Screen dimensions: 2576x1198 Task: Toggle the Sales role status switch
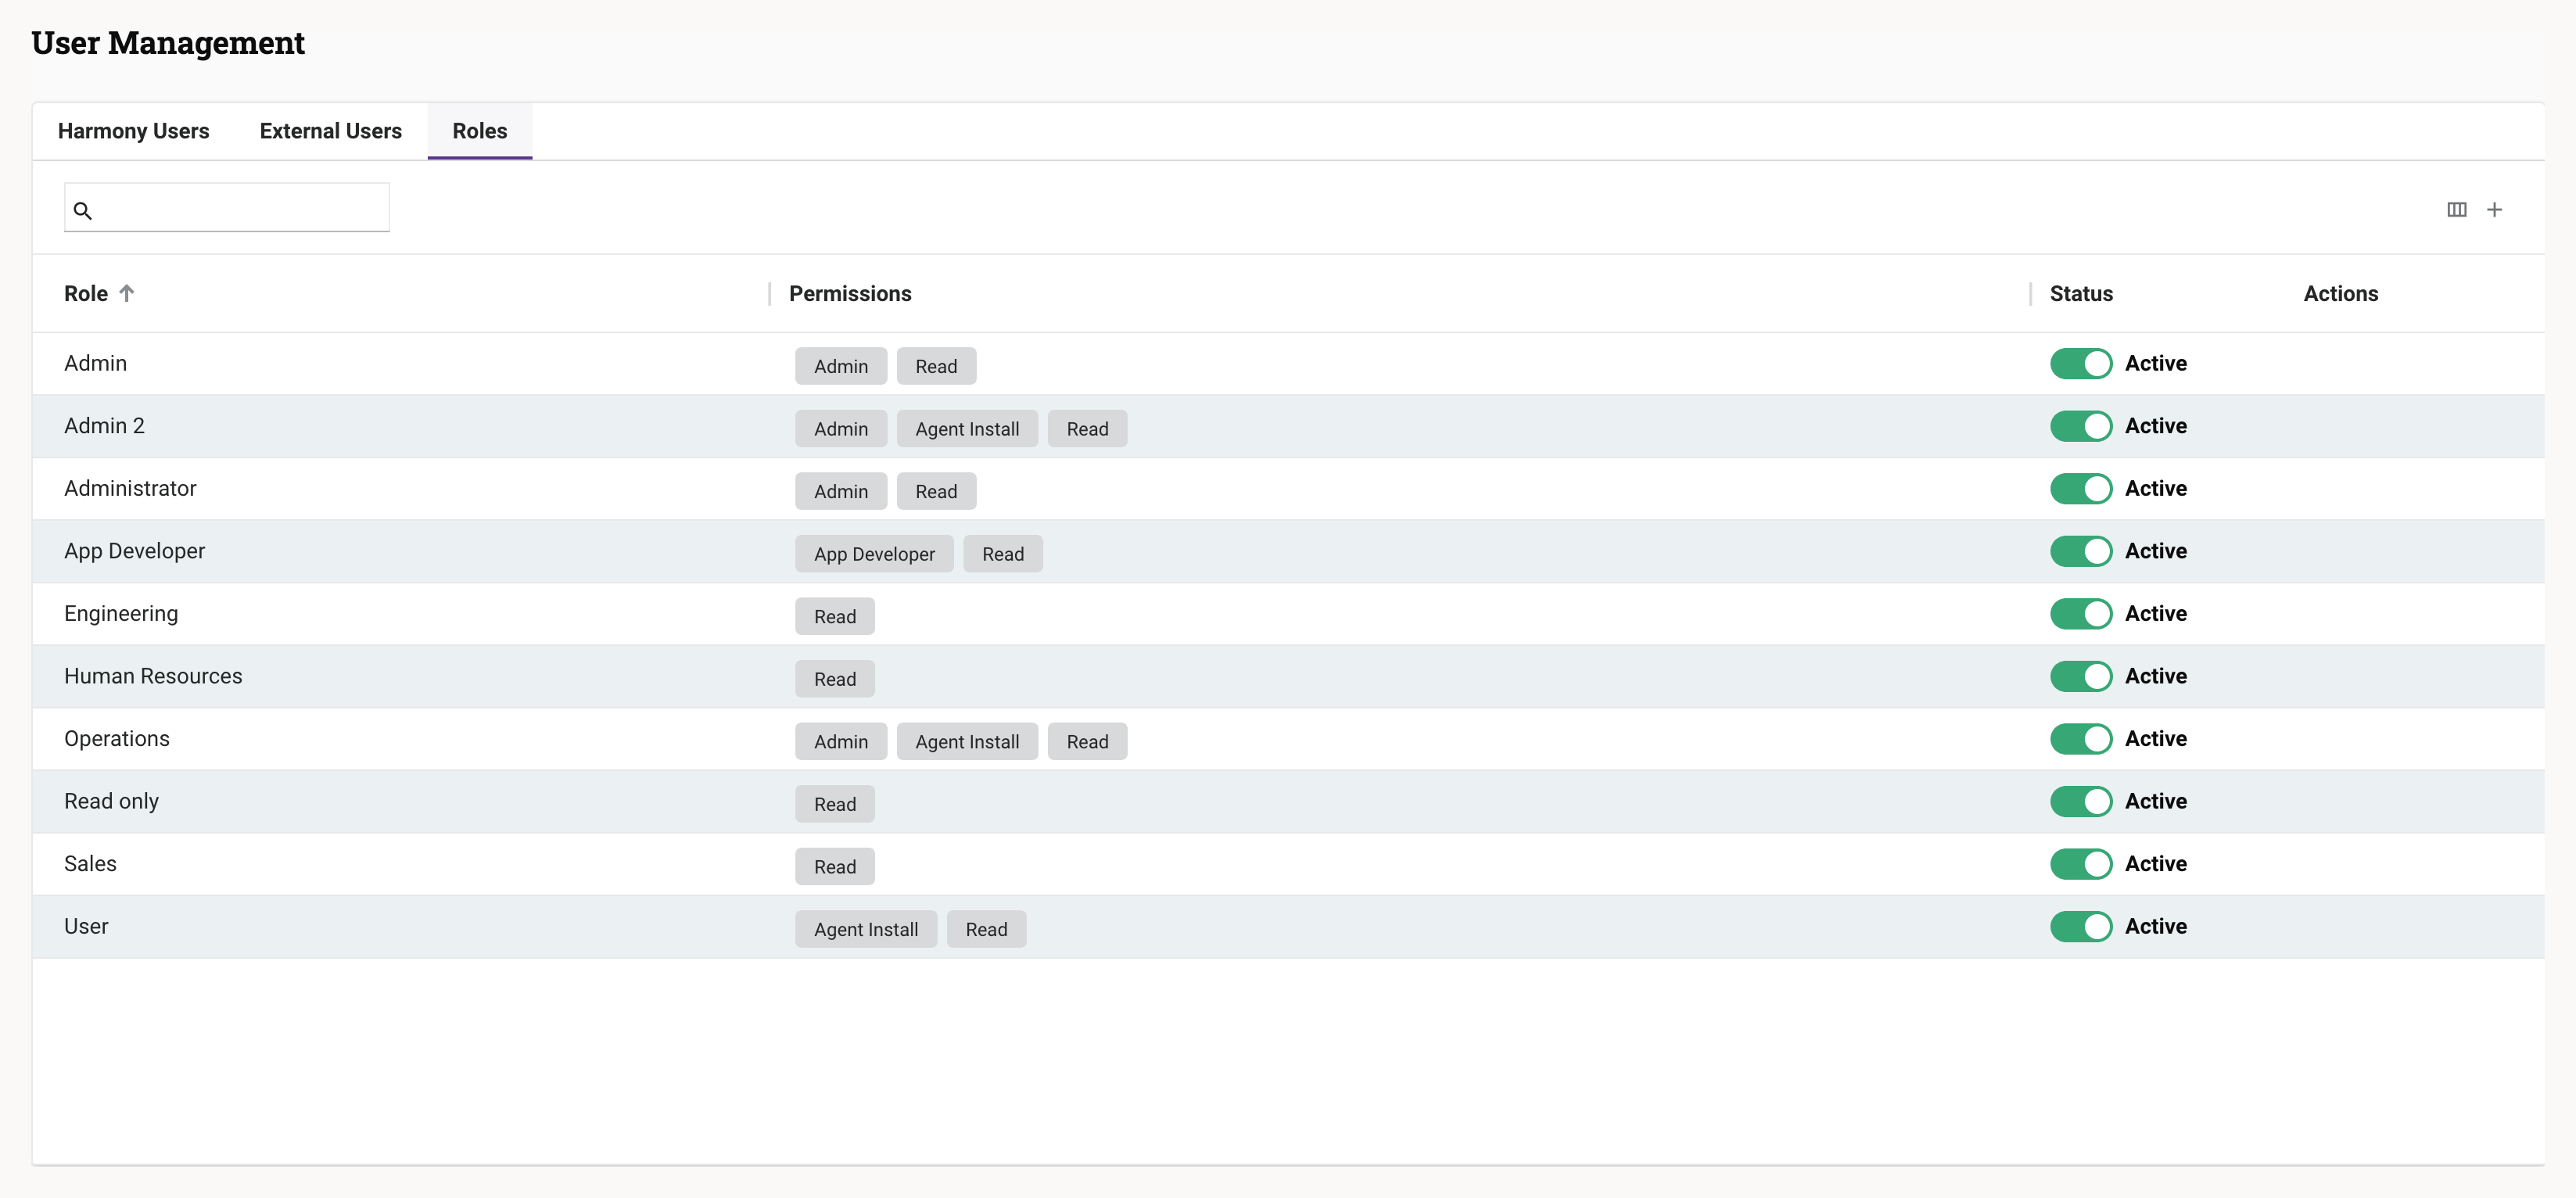click(2080, 863)
